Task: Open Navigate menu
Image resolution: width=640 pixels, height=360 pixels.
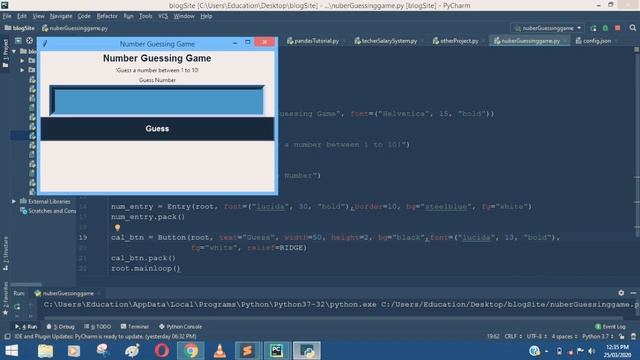Action: (61, 16)
